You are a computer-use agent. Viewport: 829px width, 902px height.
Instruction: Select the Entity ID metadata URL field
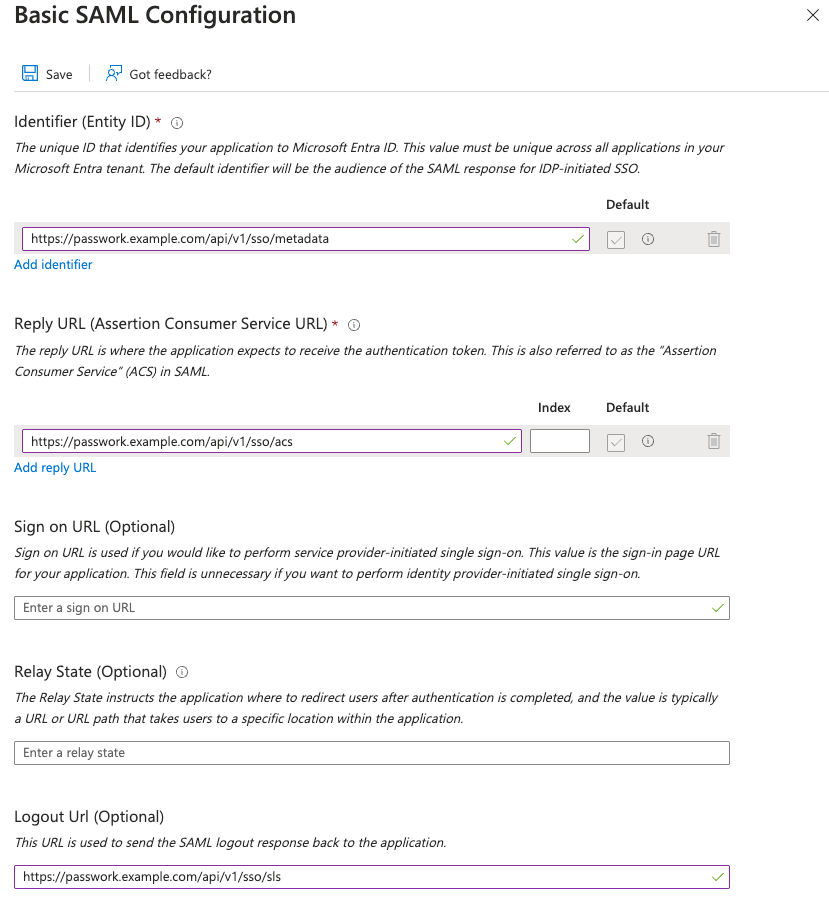click(x=300, y=239)
